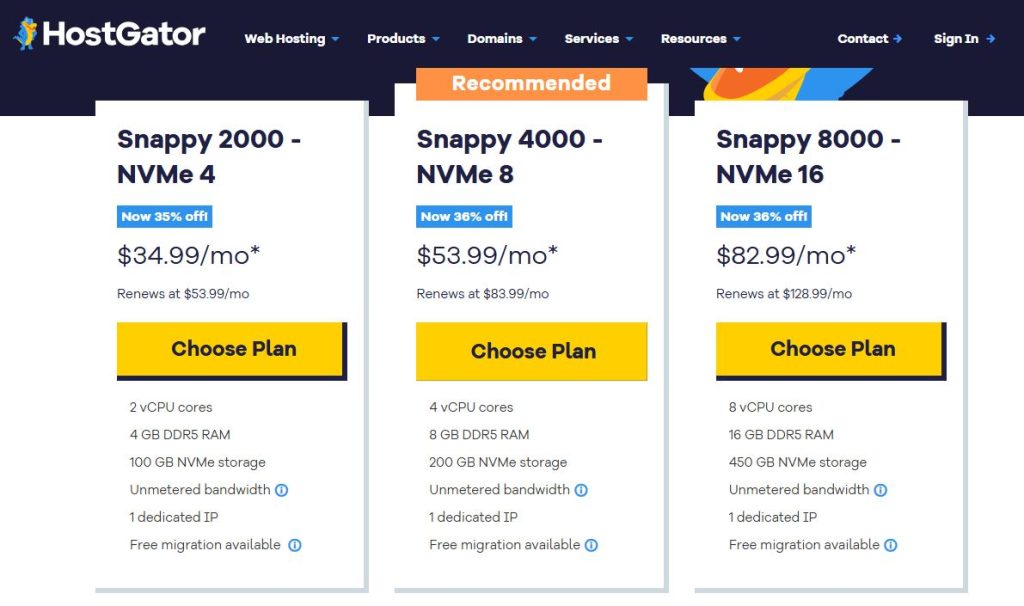
Task: Click info icon beside Snappy 4000 unmetered bandwidth
Action: click(x=583, y=489)
